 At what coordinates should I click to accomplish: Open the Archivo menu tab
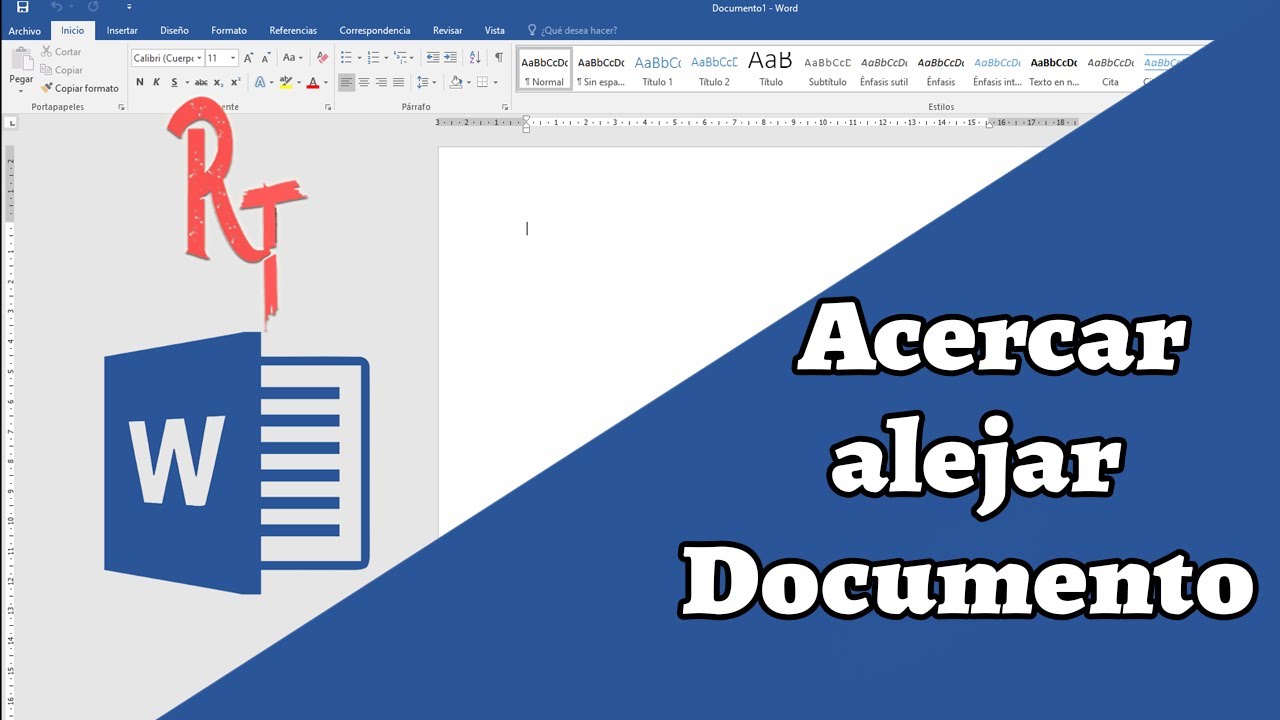click(25, 31)
